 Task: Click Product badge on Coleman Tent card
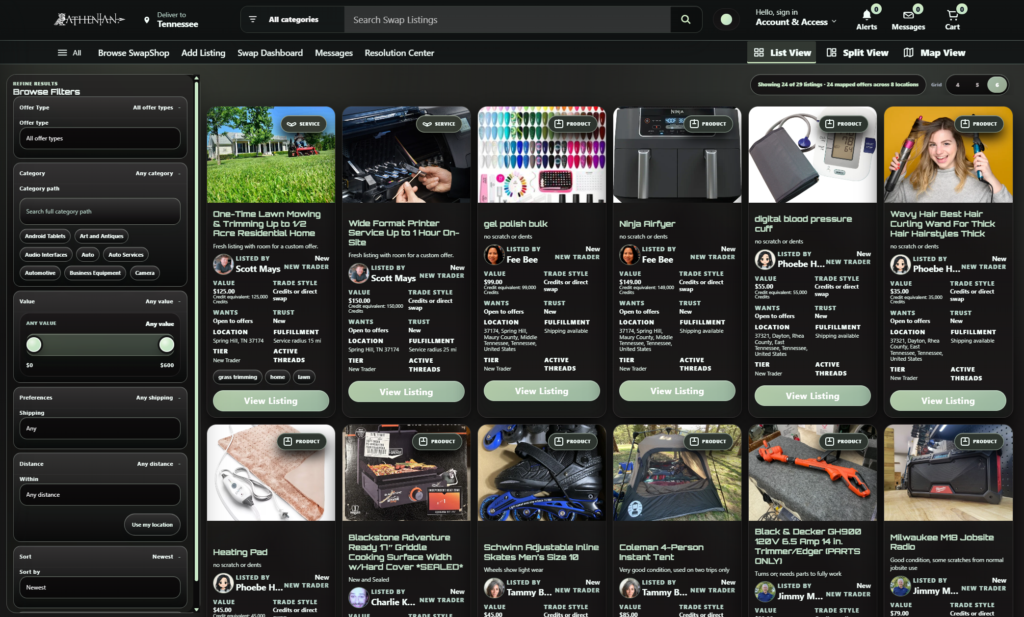pyautogui.click(x=707, y=441)
